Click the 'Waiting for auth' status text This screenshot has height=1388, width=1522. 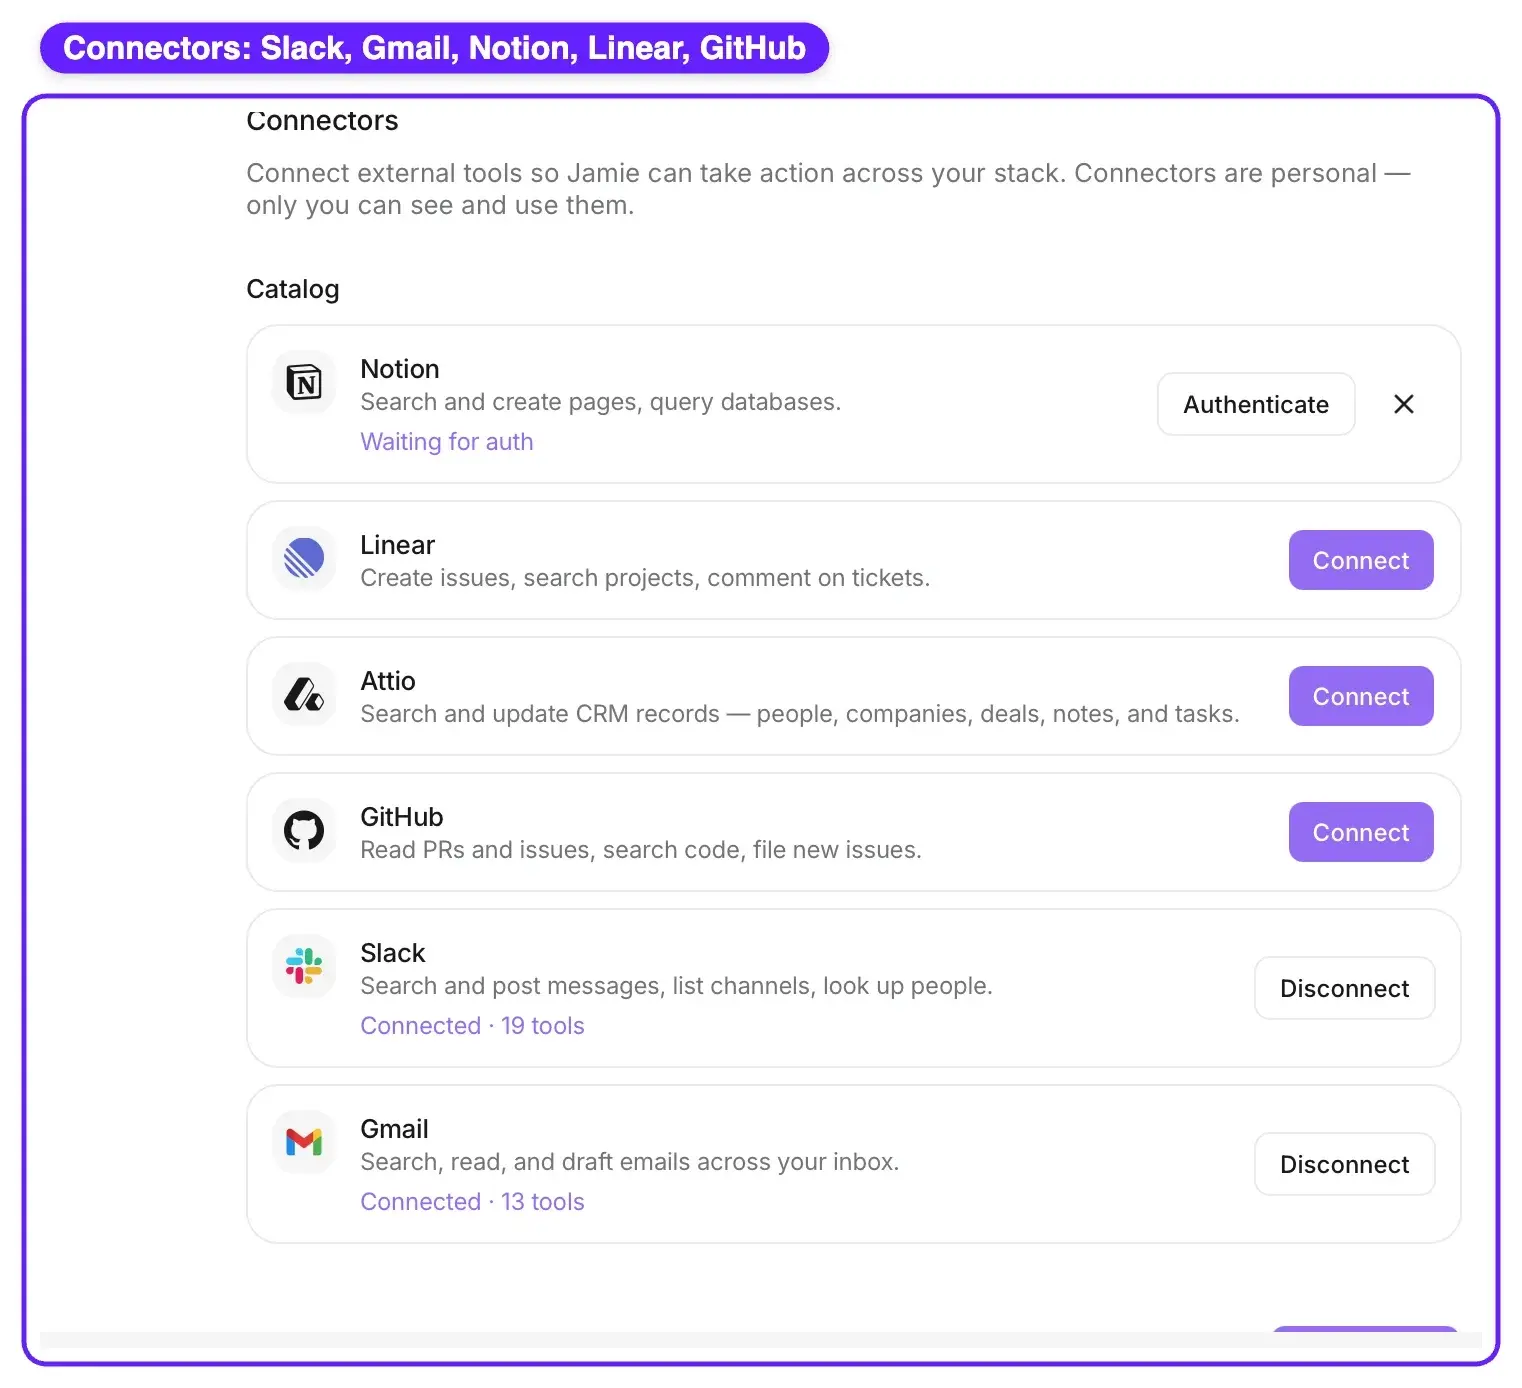(447, 442)
